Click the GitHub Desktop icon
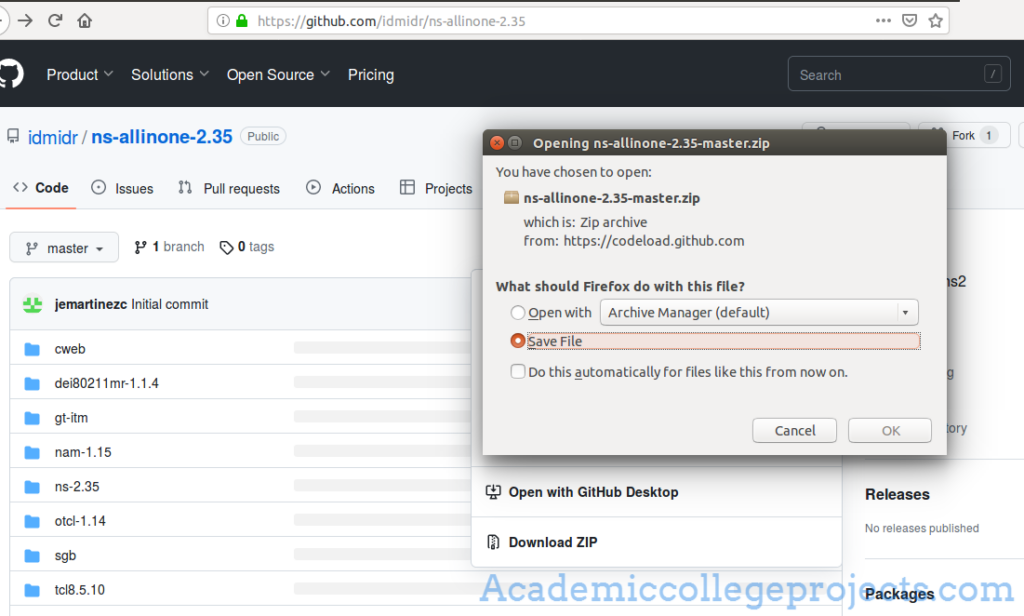1024x616 pixels. tap(493, 492)
